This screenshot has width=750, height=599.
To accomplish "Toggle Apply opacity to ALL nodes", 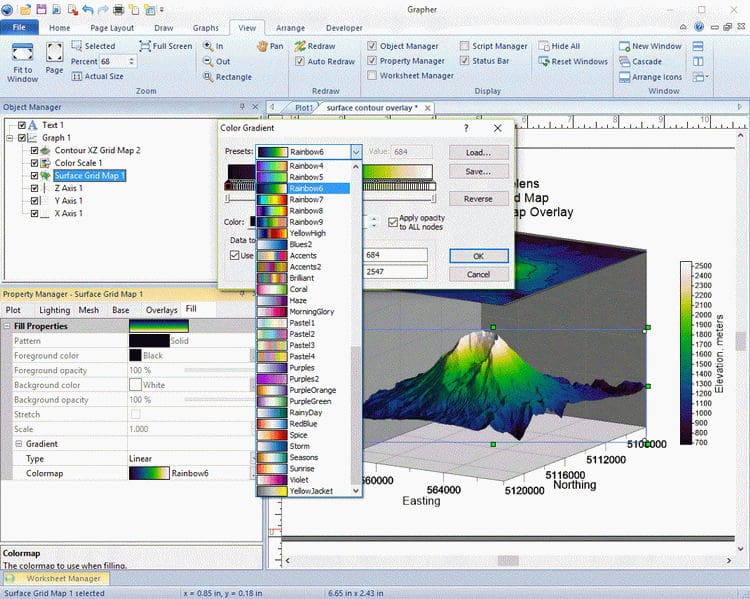I will coord(393,222).
